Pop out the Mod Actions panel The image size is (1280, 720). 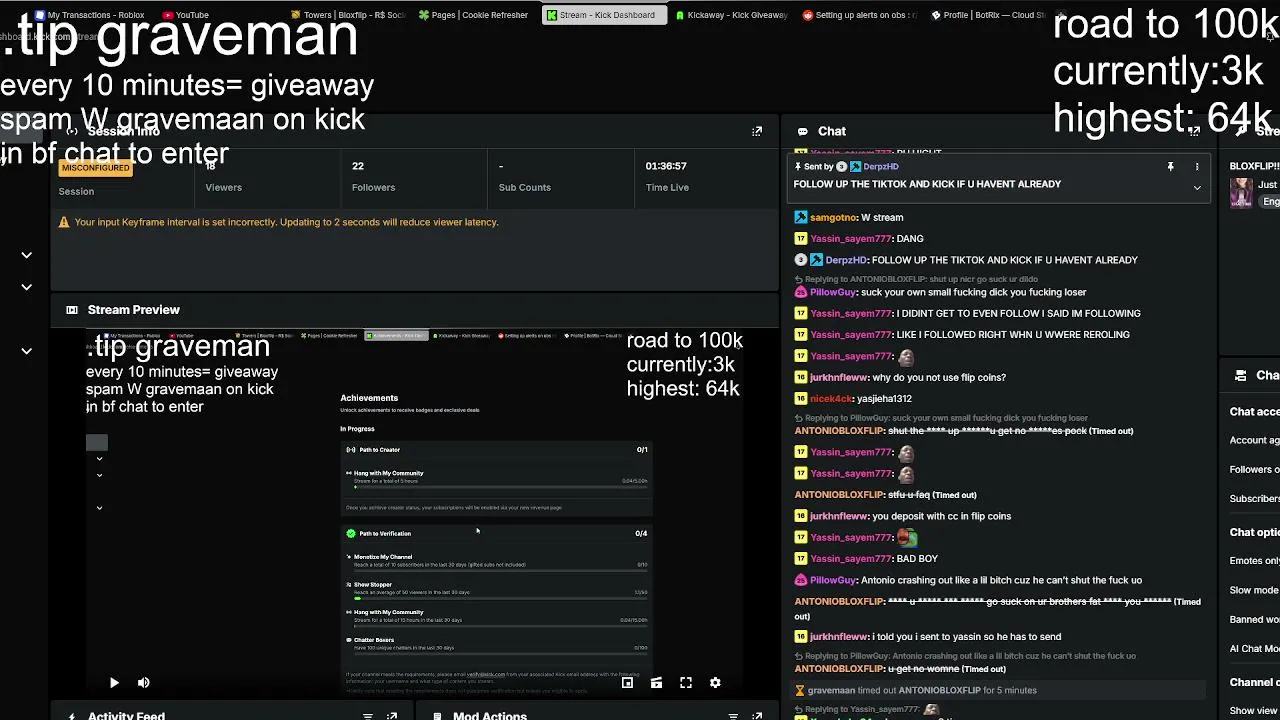coord(757,716)
